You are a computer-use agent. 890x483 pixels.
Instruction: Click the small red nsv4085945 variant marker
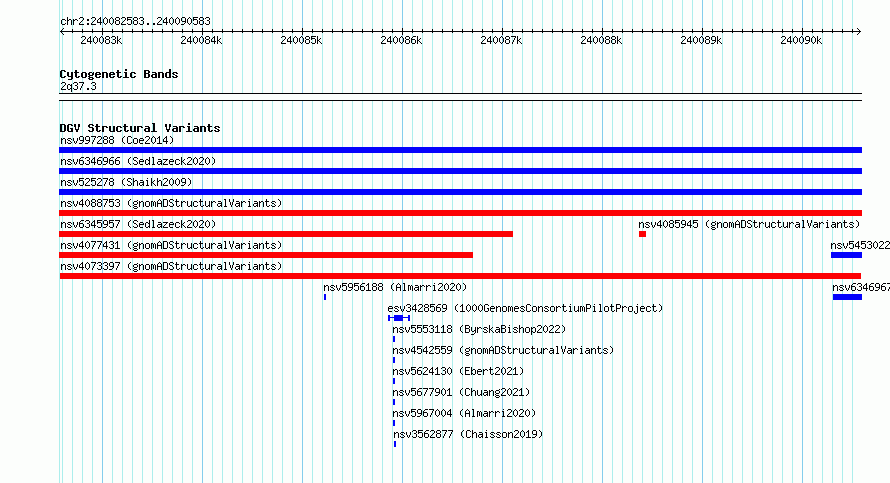(x=642, y=234)
